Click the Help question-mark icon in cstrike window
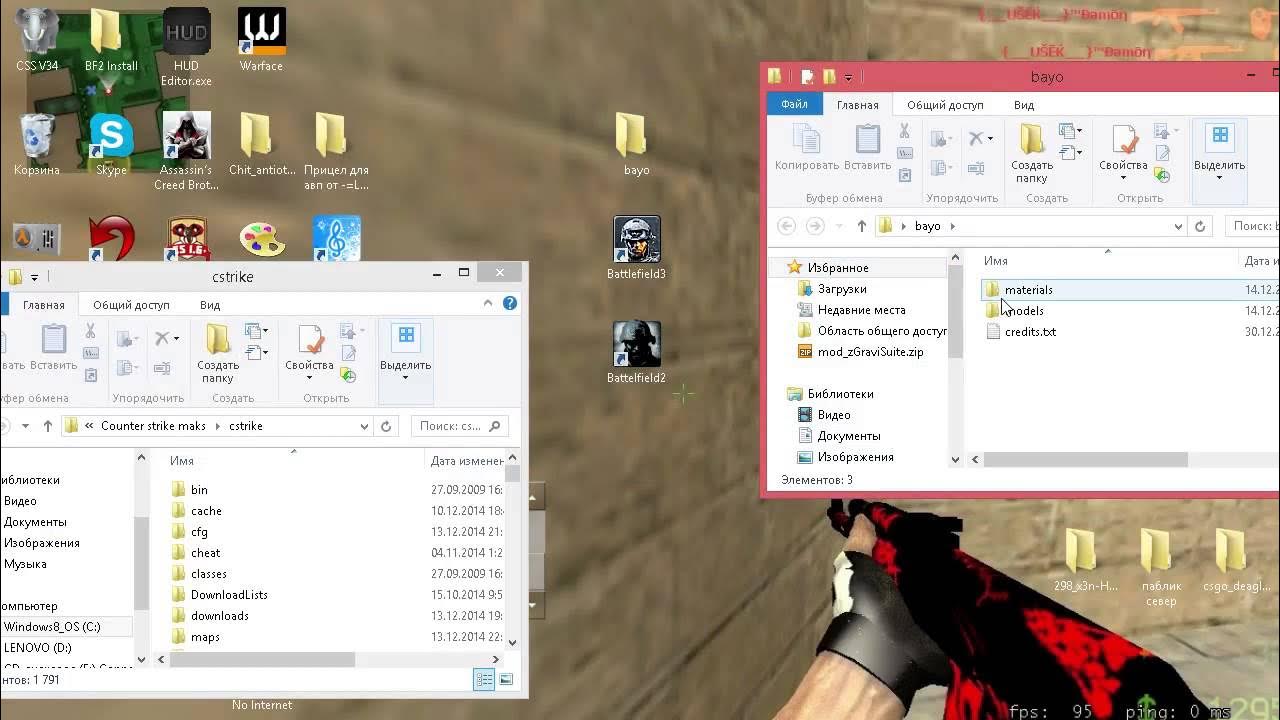The width and height of the screenshot is (1280, 720). click(x=510, y=303)
